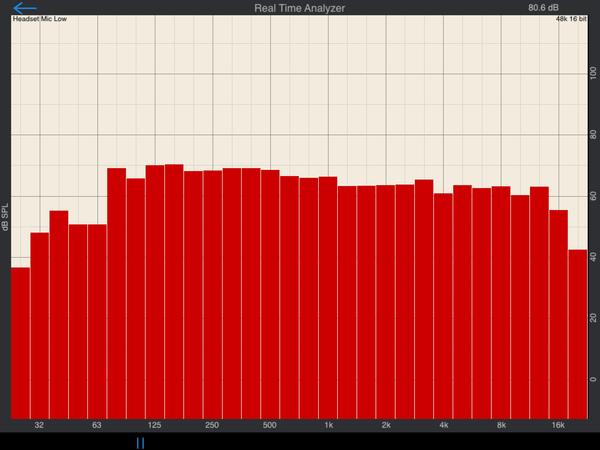
Task: Select the red bar above 1k
Action: [x=328, y=298]
